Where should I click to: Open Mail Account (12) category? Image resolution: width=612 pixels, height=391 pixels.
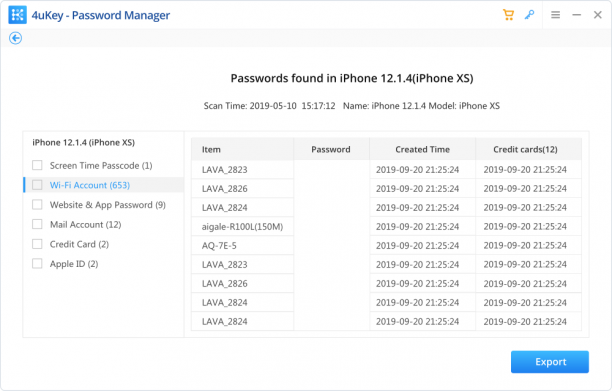(x=85, y=224)
